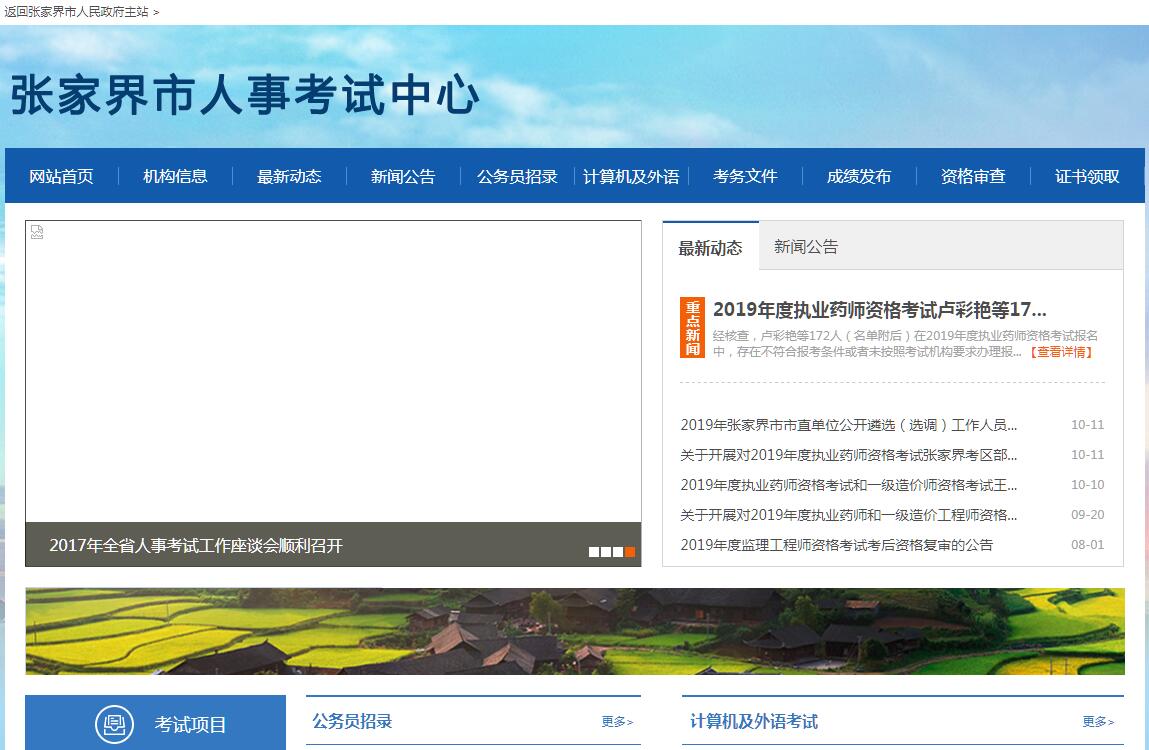Select the second slideshow indicator dot
The height and width of the screenshot is (750, 1149).
tap(606, 552)
